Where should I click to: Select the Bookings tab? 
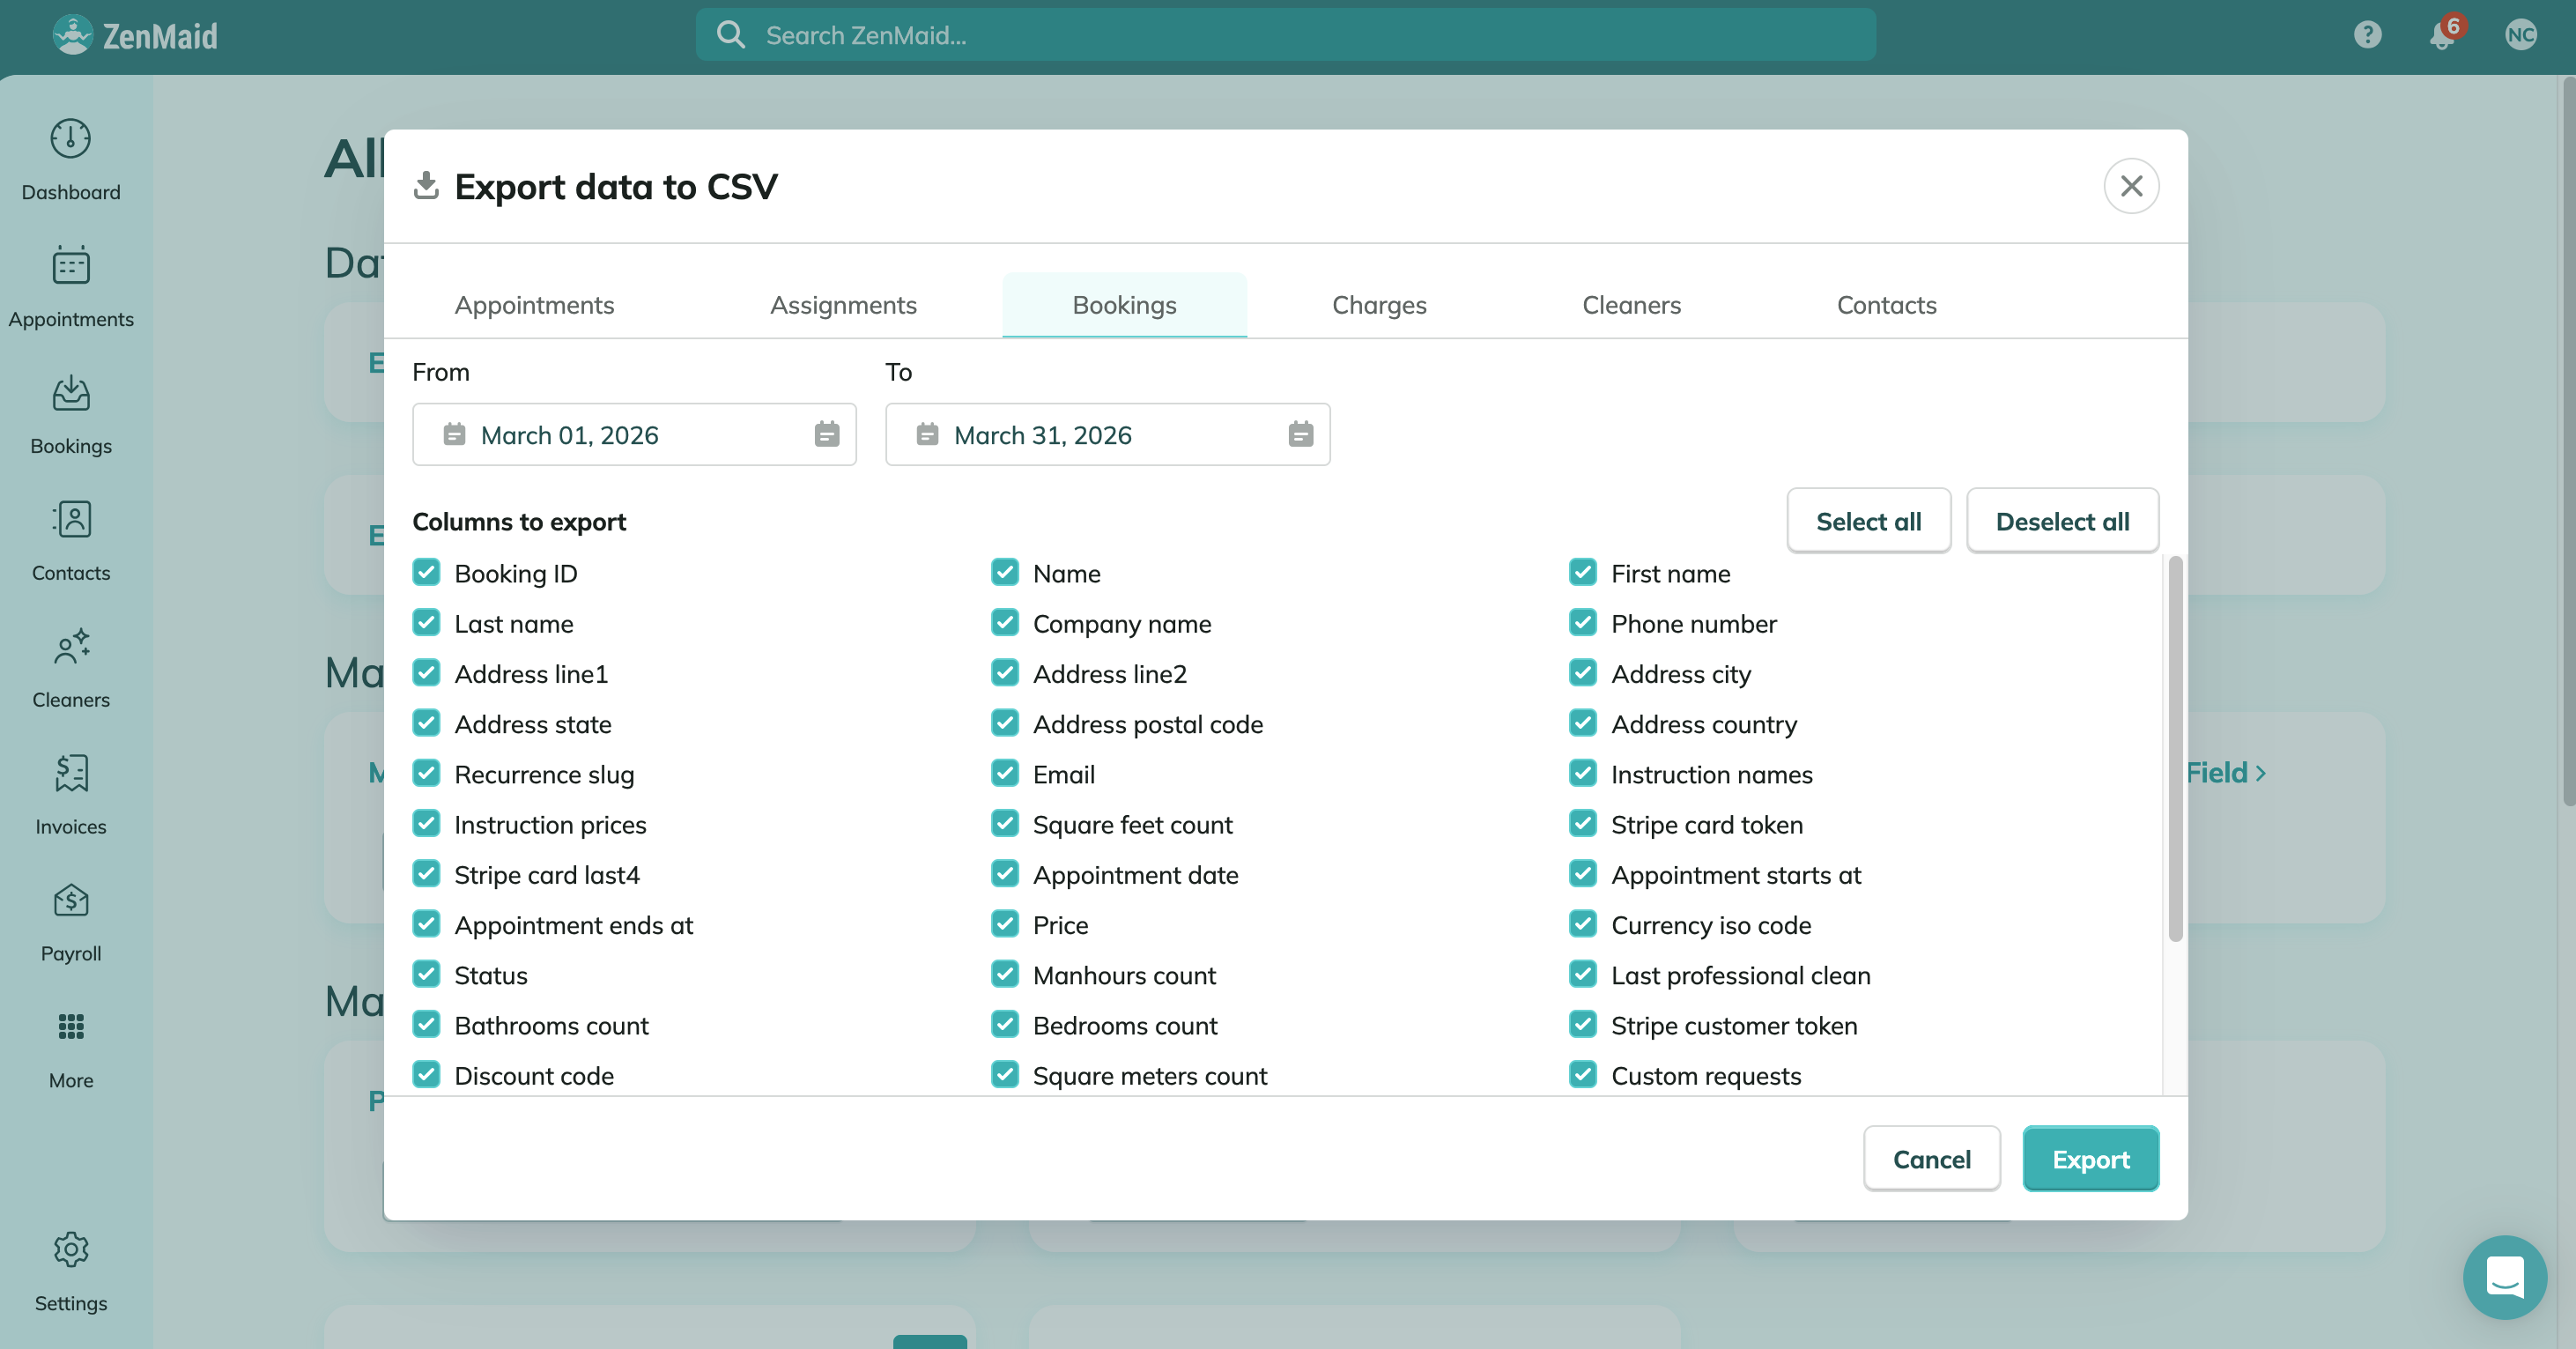tap(1124, 305)
